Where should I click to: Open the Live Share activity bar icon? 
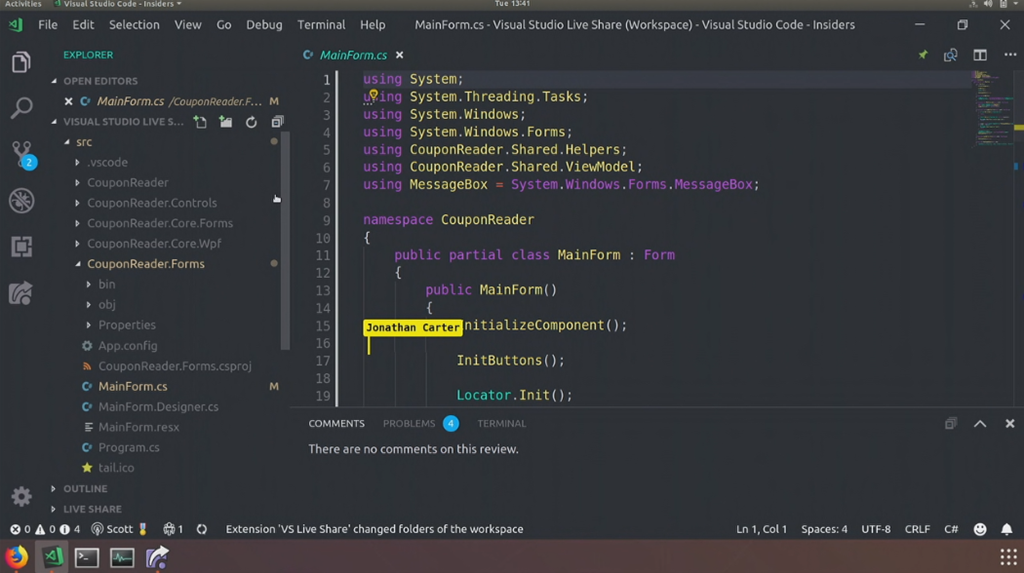pos(21,293)
